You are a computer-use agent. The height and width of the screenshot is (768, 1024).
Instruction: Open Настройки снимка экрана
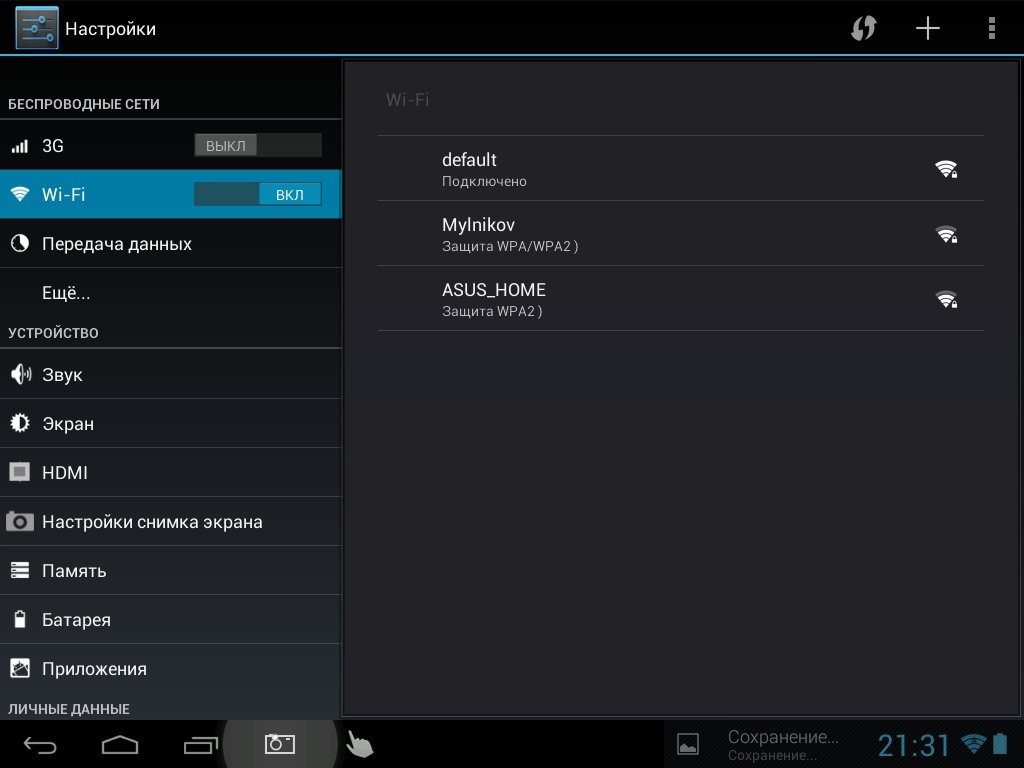152,522
